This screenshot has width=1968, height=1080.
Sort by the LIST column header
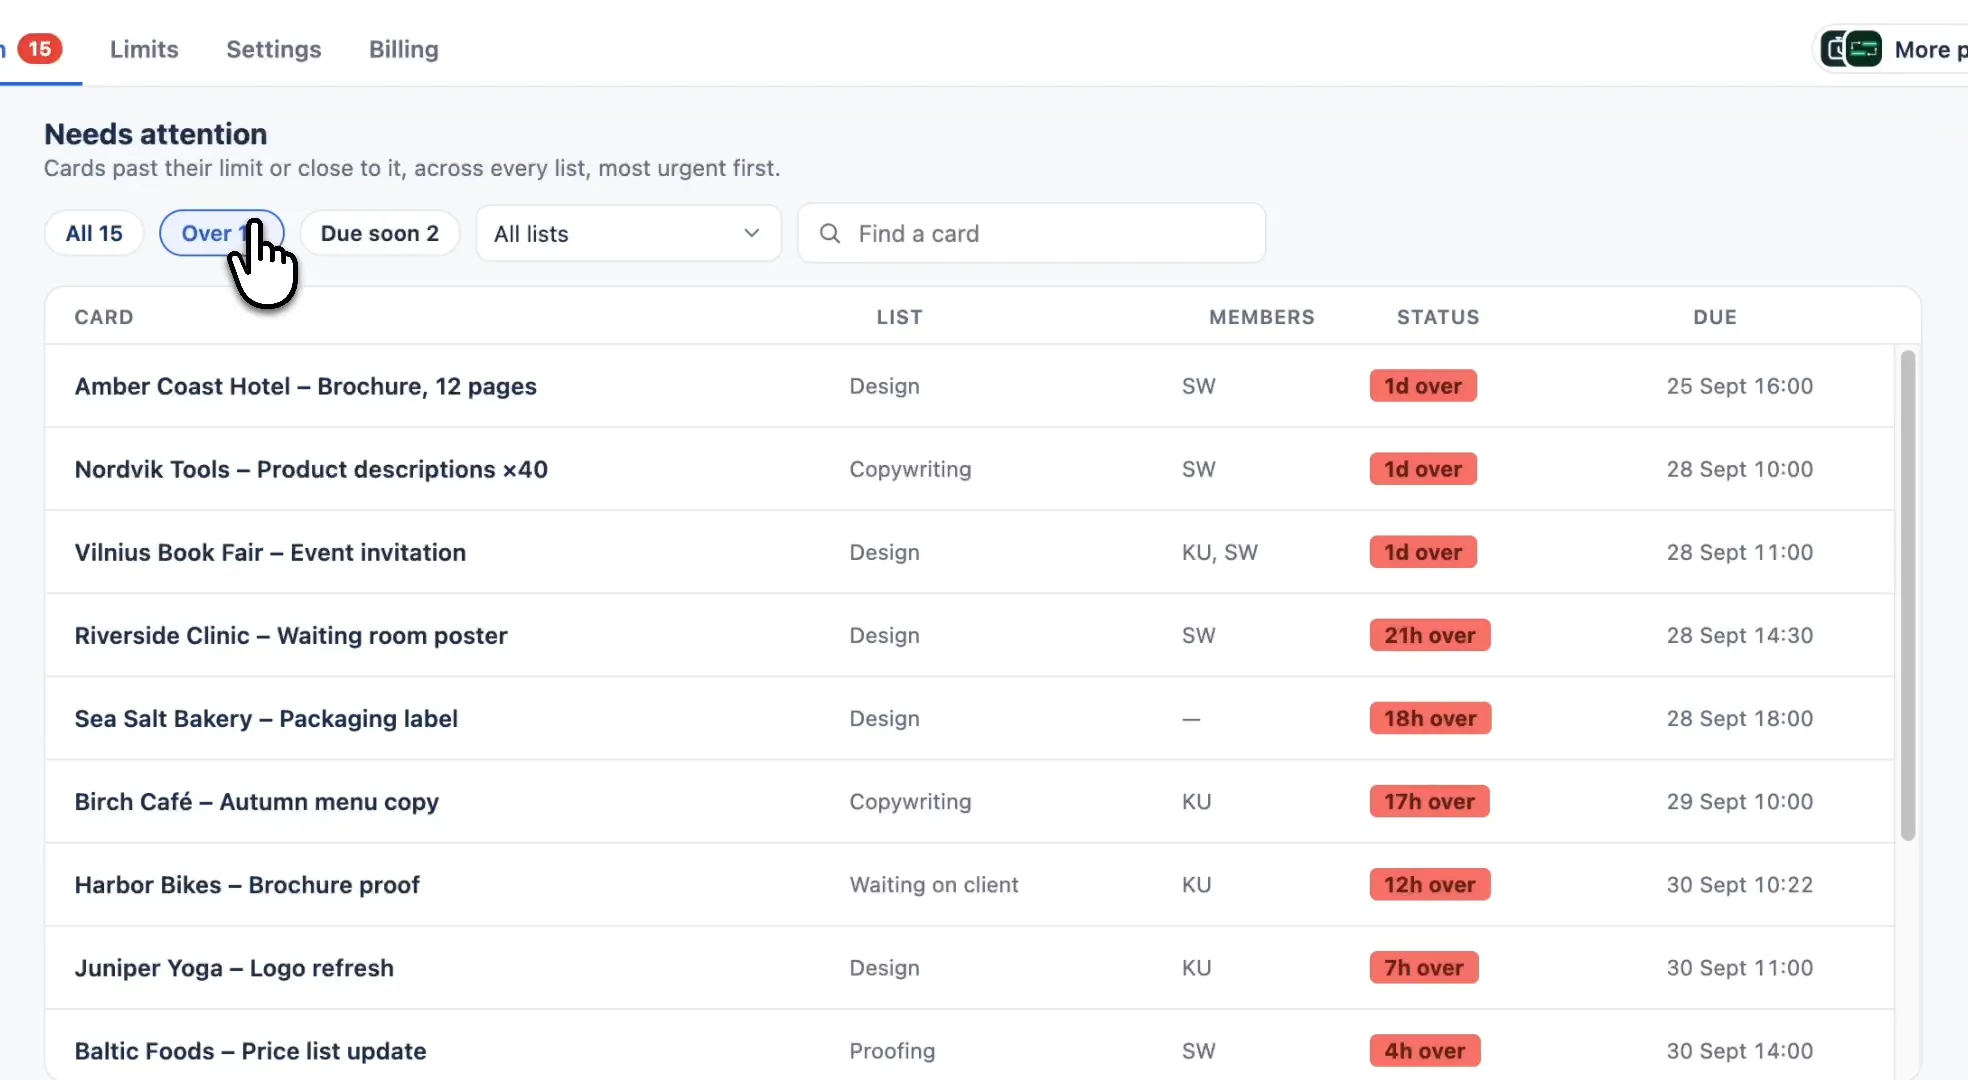click(x=899, y=317)
